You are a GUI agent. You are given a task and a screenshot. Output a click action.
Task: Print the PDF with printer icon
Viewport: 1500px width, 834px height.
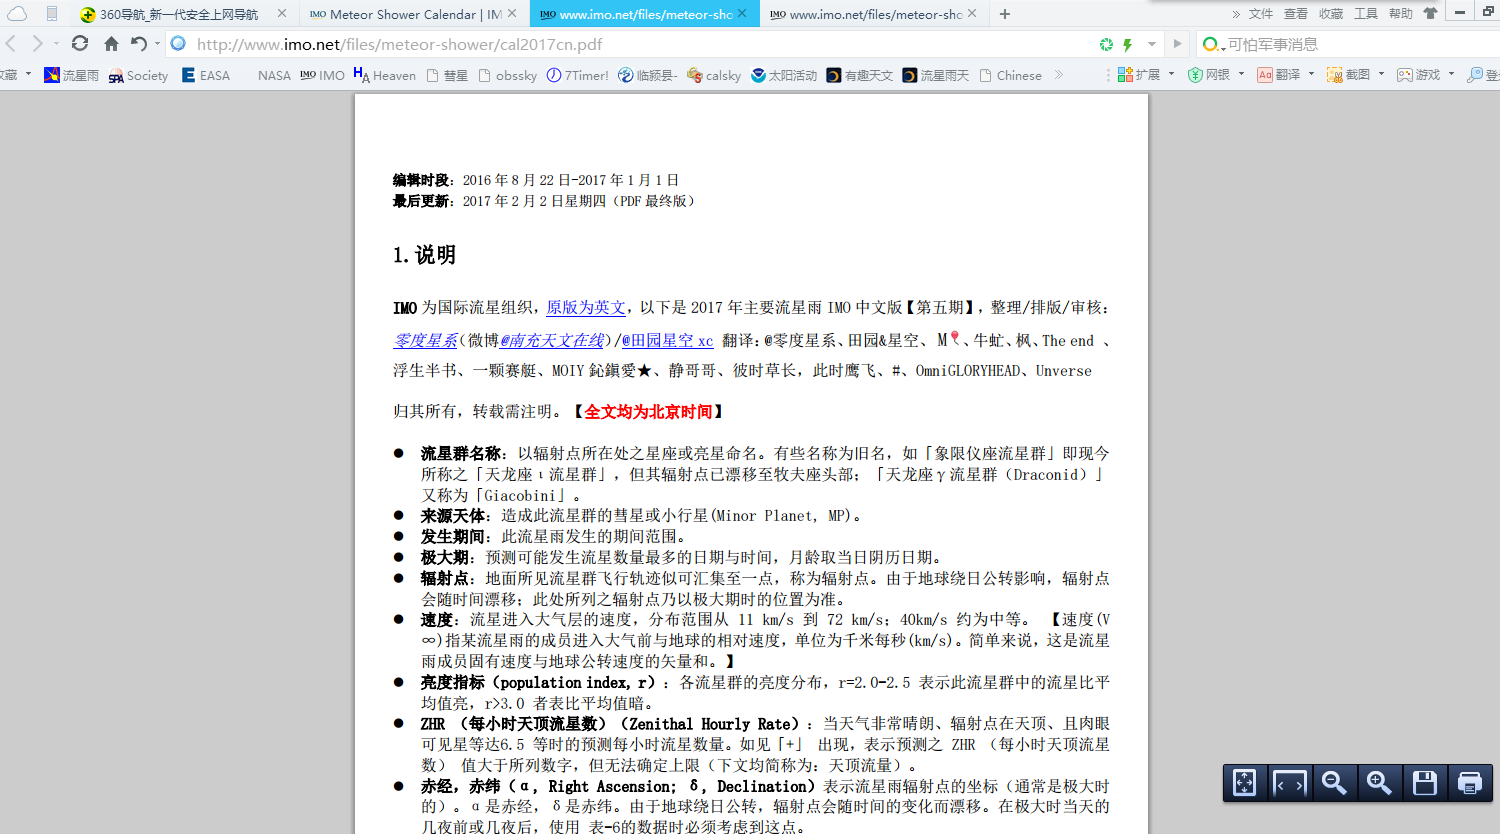(1470, 783)
